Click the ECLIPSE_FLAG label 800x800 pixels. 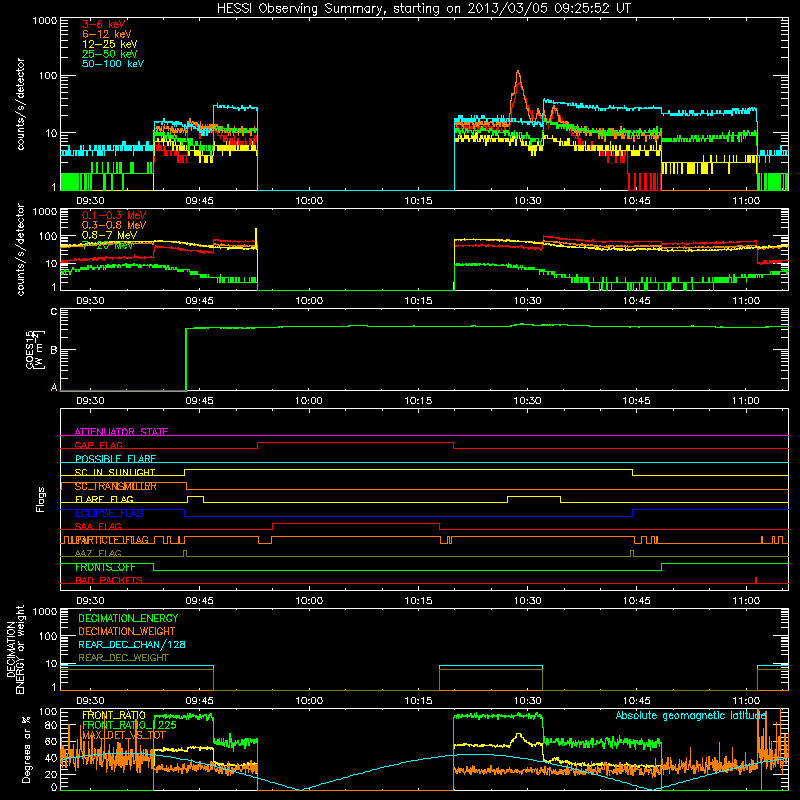[x=109, y=513]
